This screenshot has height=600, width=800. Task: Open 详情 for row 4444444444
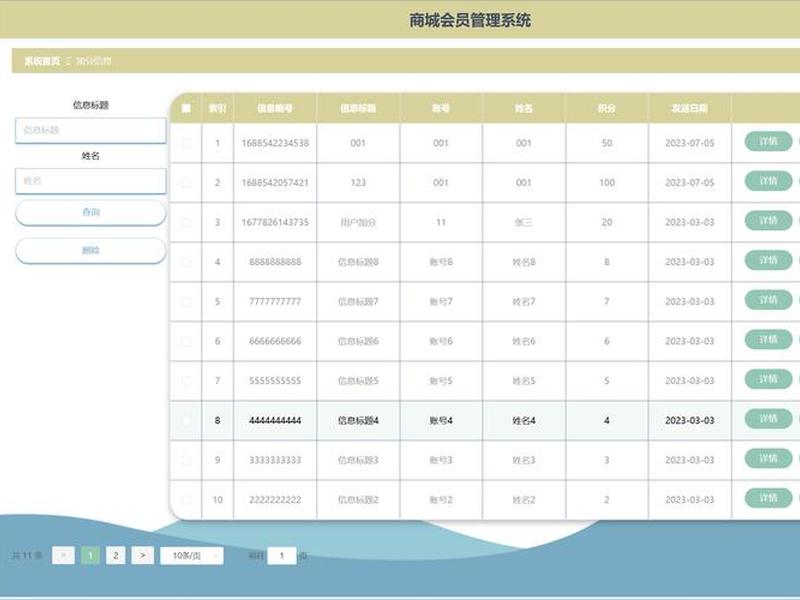[768, 418]
